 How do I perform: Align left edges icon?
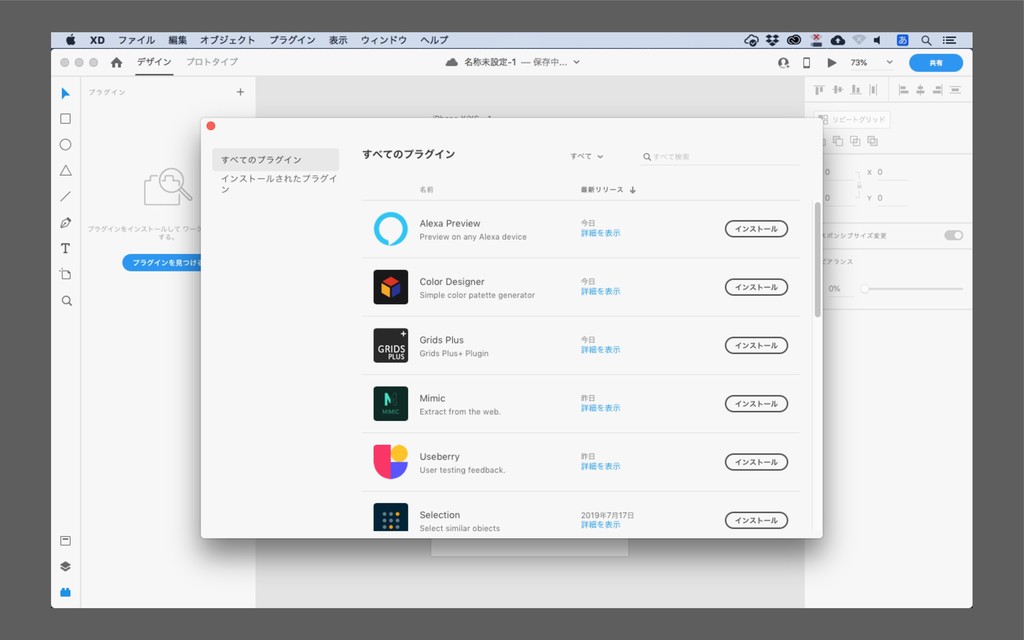pos(903,89)
